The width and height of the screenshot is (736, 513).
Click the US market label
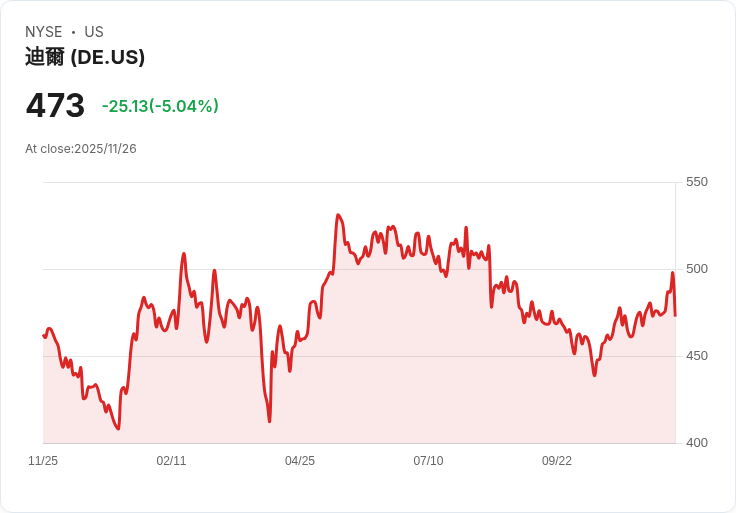(94, 32)
